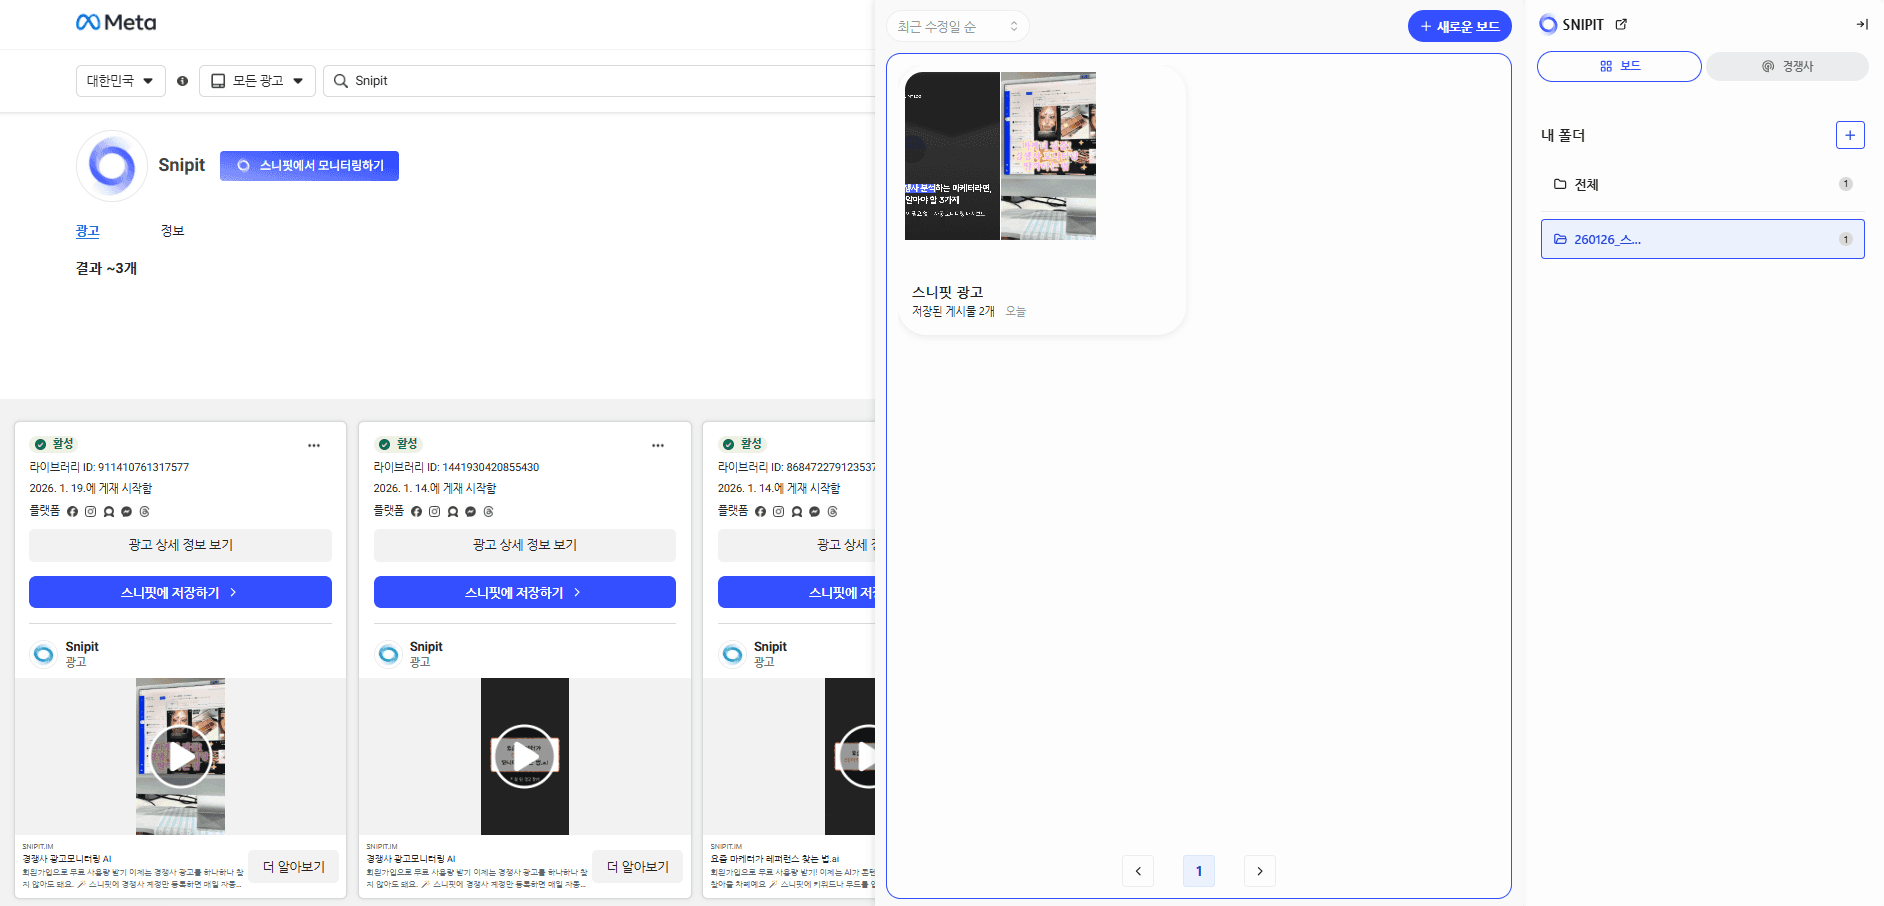Switch to the 경쟁사 tab
Viewport: 1884px width, 906px height.
(1787, 66)
